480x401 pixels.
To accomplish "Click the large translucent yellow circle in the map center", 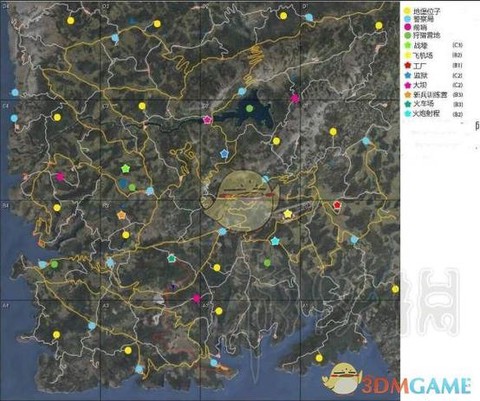I will point(244,202).
